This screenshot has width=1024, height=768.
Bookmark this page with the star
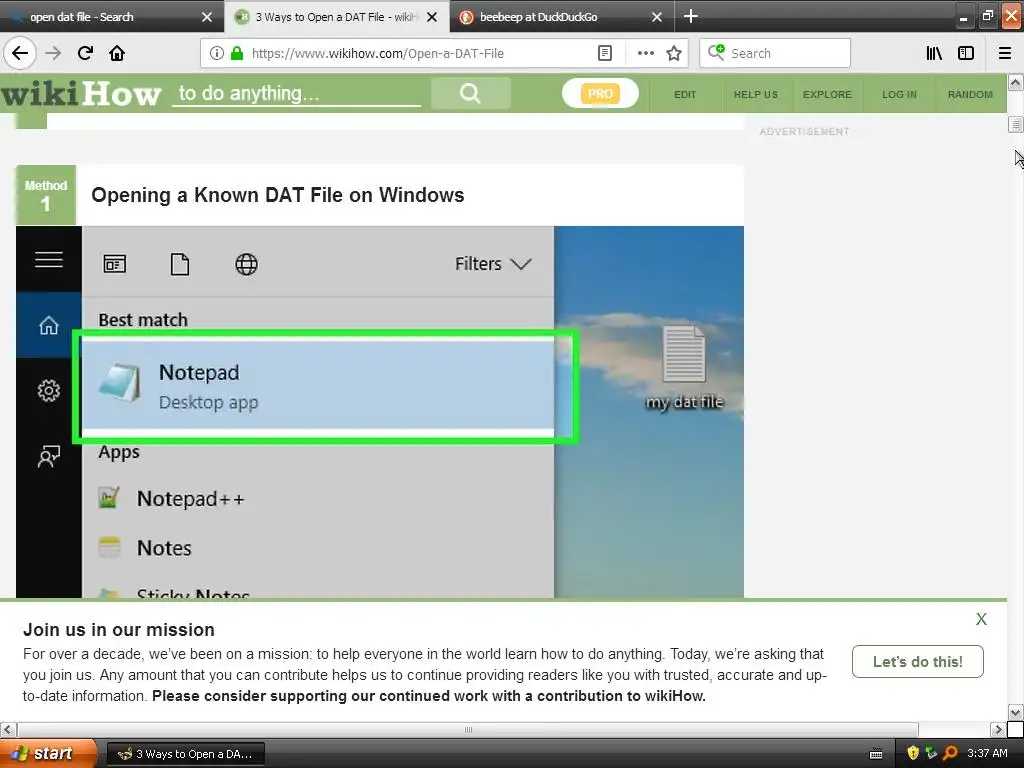(674, 53)
